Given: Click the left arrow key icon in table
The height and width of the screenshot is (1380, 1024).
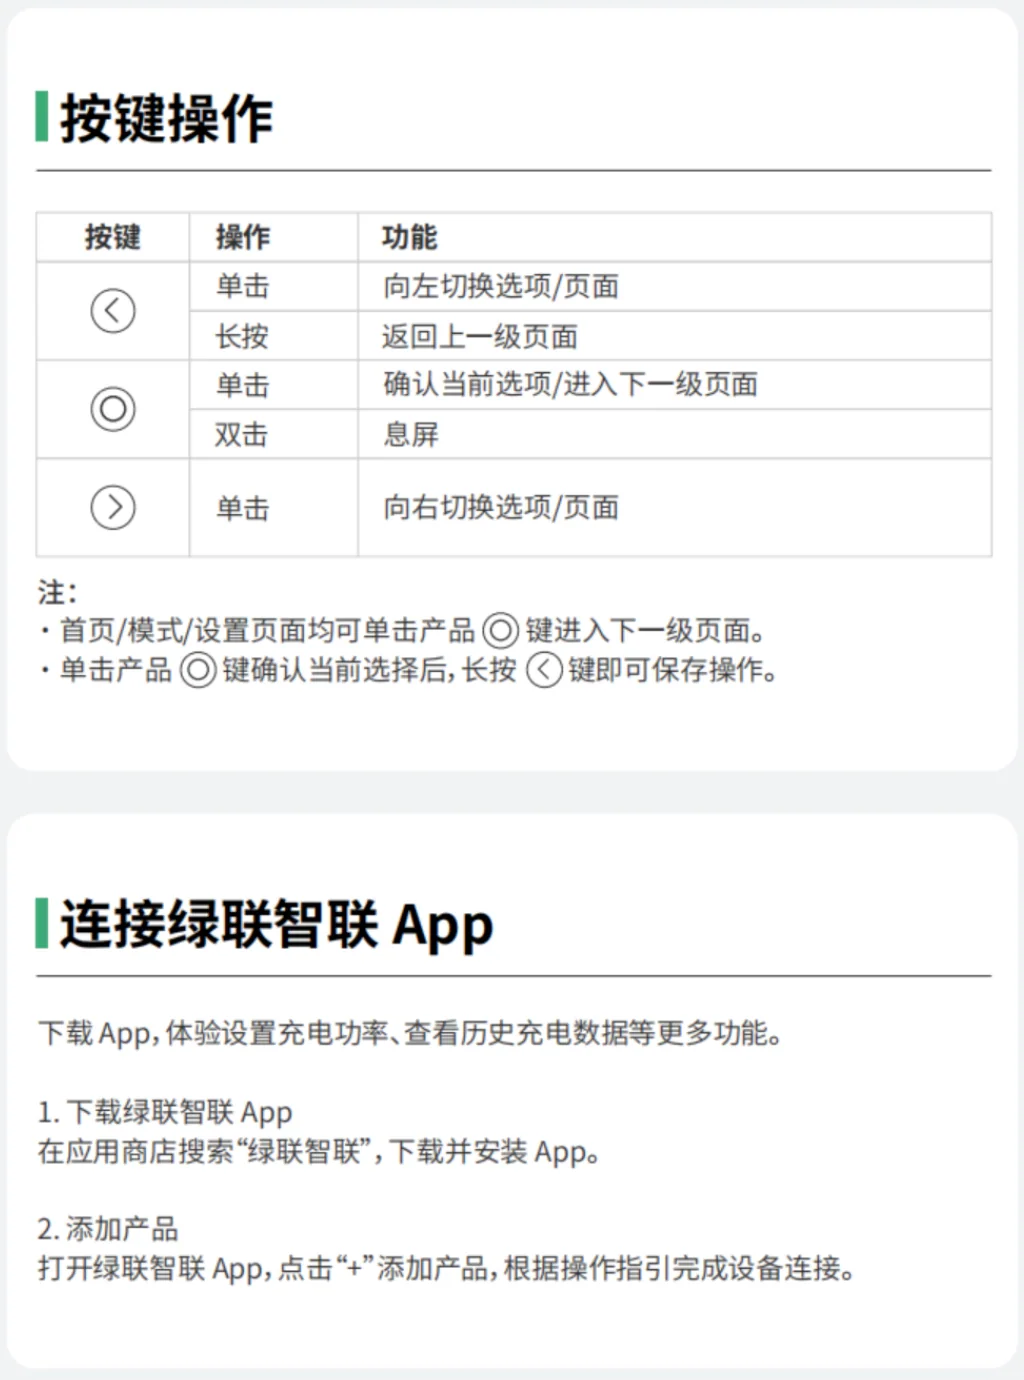Looking at the screenshot, I should pyautogui.click(x=113, y=310).
